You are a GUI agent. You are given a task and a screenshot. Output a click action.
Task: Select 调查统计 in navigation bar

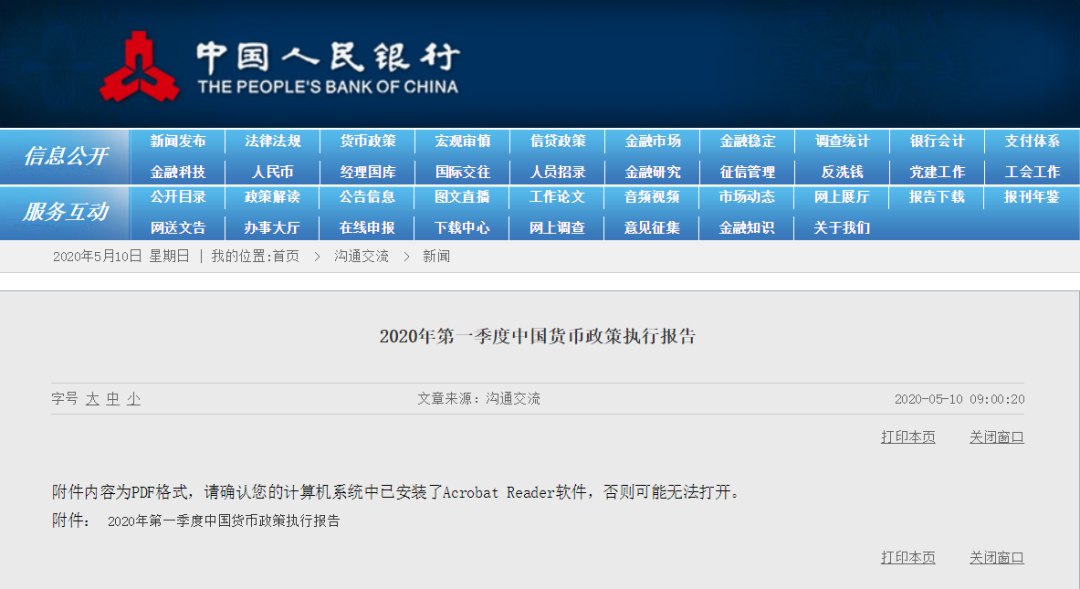click(842, 141)
